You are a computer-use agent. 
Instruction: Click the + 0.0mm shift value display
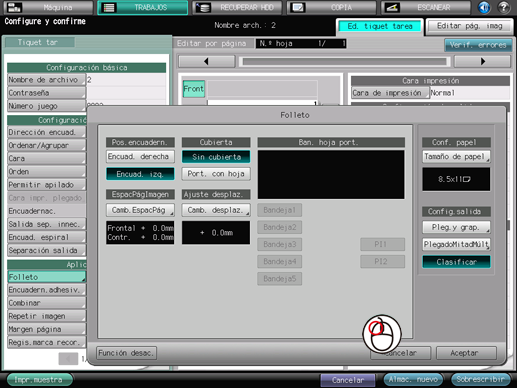(x=216, y=233)
